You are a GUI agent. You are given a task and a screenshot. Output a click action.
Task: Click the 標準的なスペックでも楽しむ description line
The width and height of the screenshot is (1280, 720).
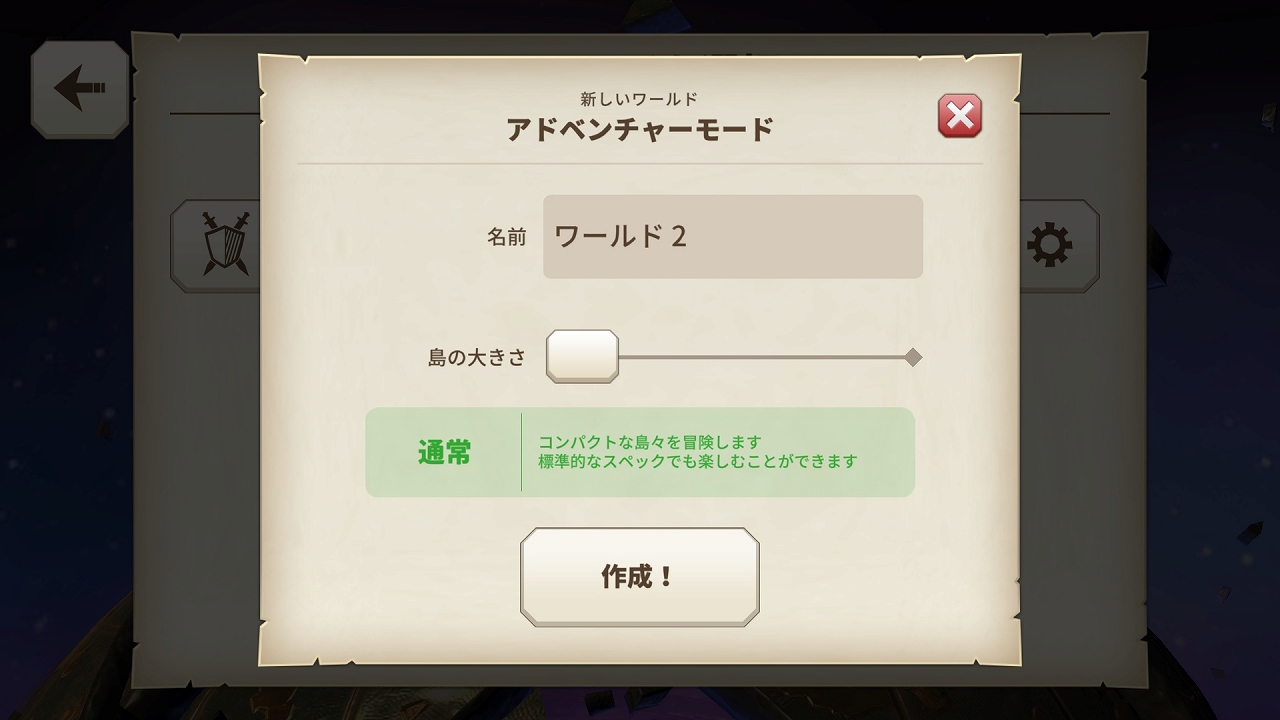(698, 462)
